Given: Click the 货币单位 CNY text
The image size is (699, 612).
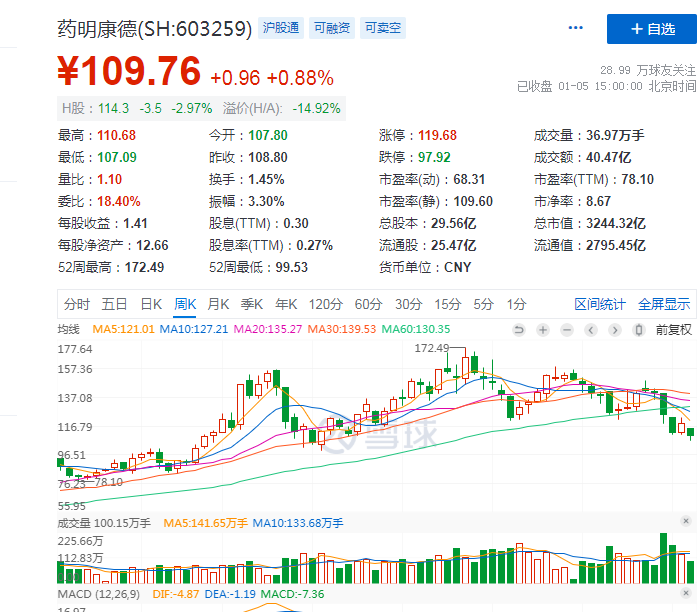Looking at the screenshot, I should click(x=425, y=267).
